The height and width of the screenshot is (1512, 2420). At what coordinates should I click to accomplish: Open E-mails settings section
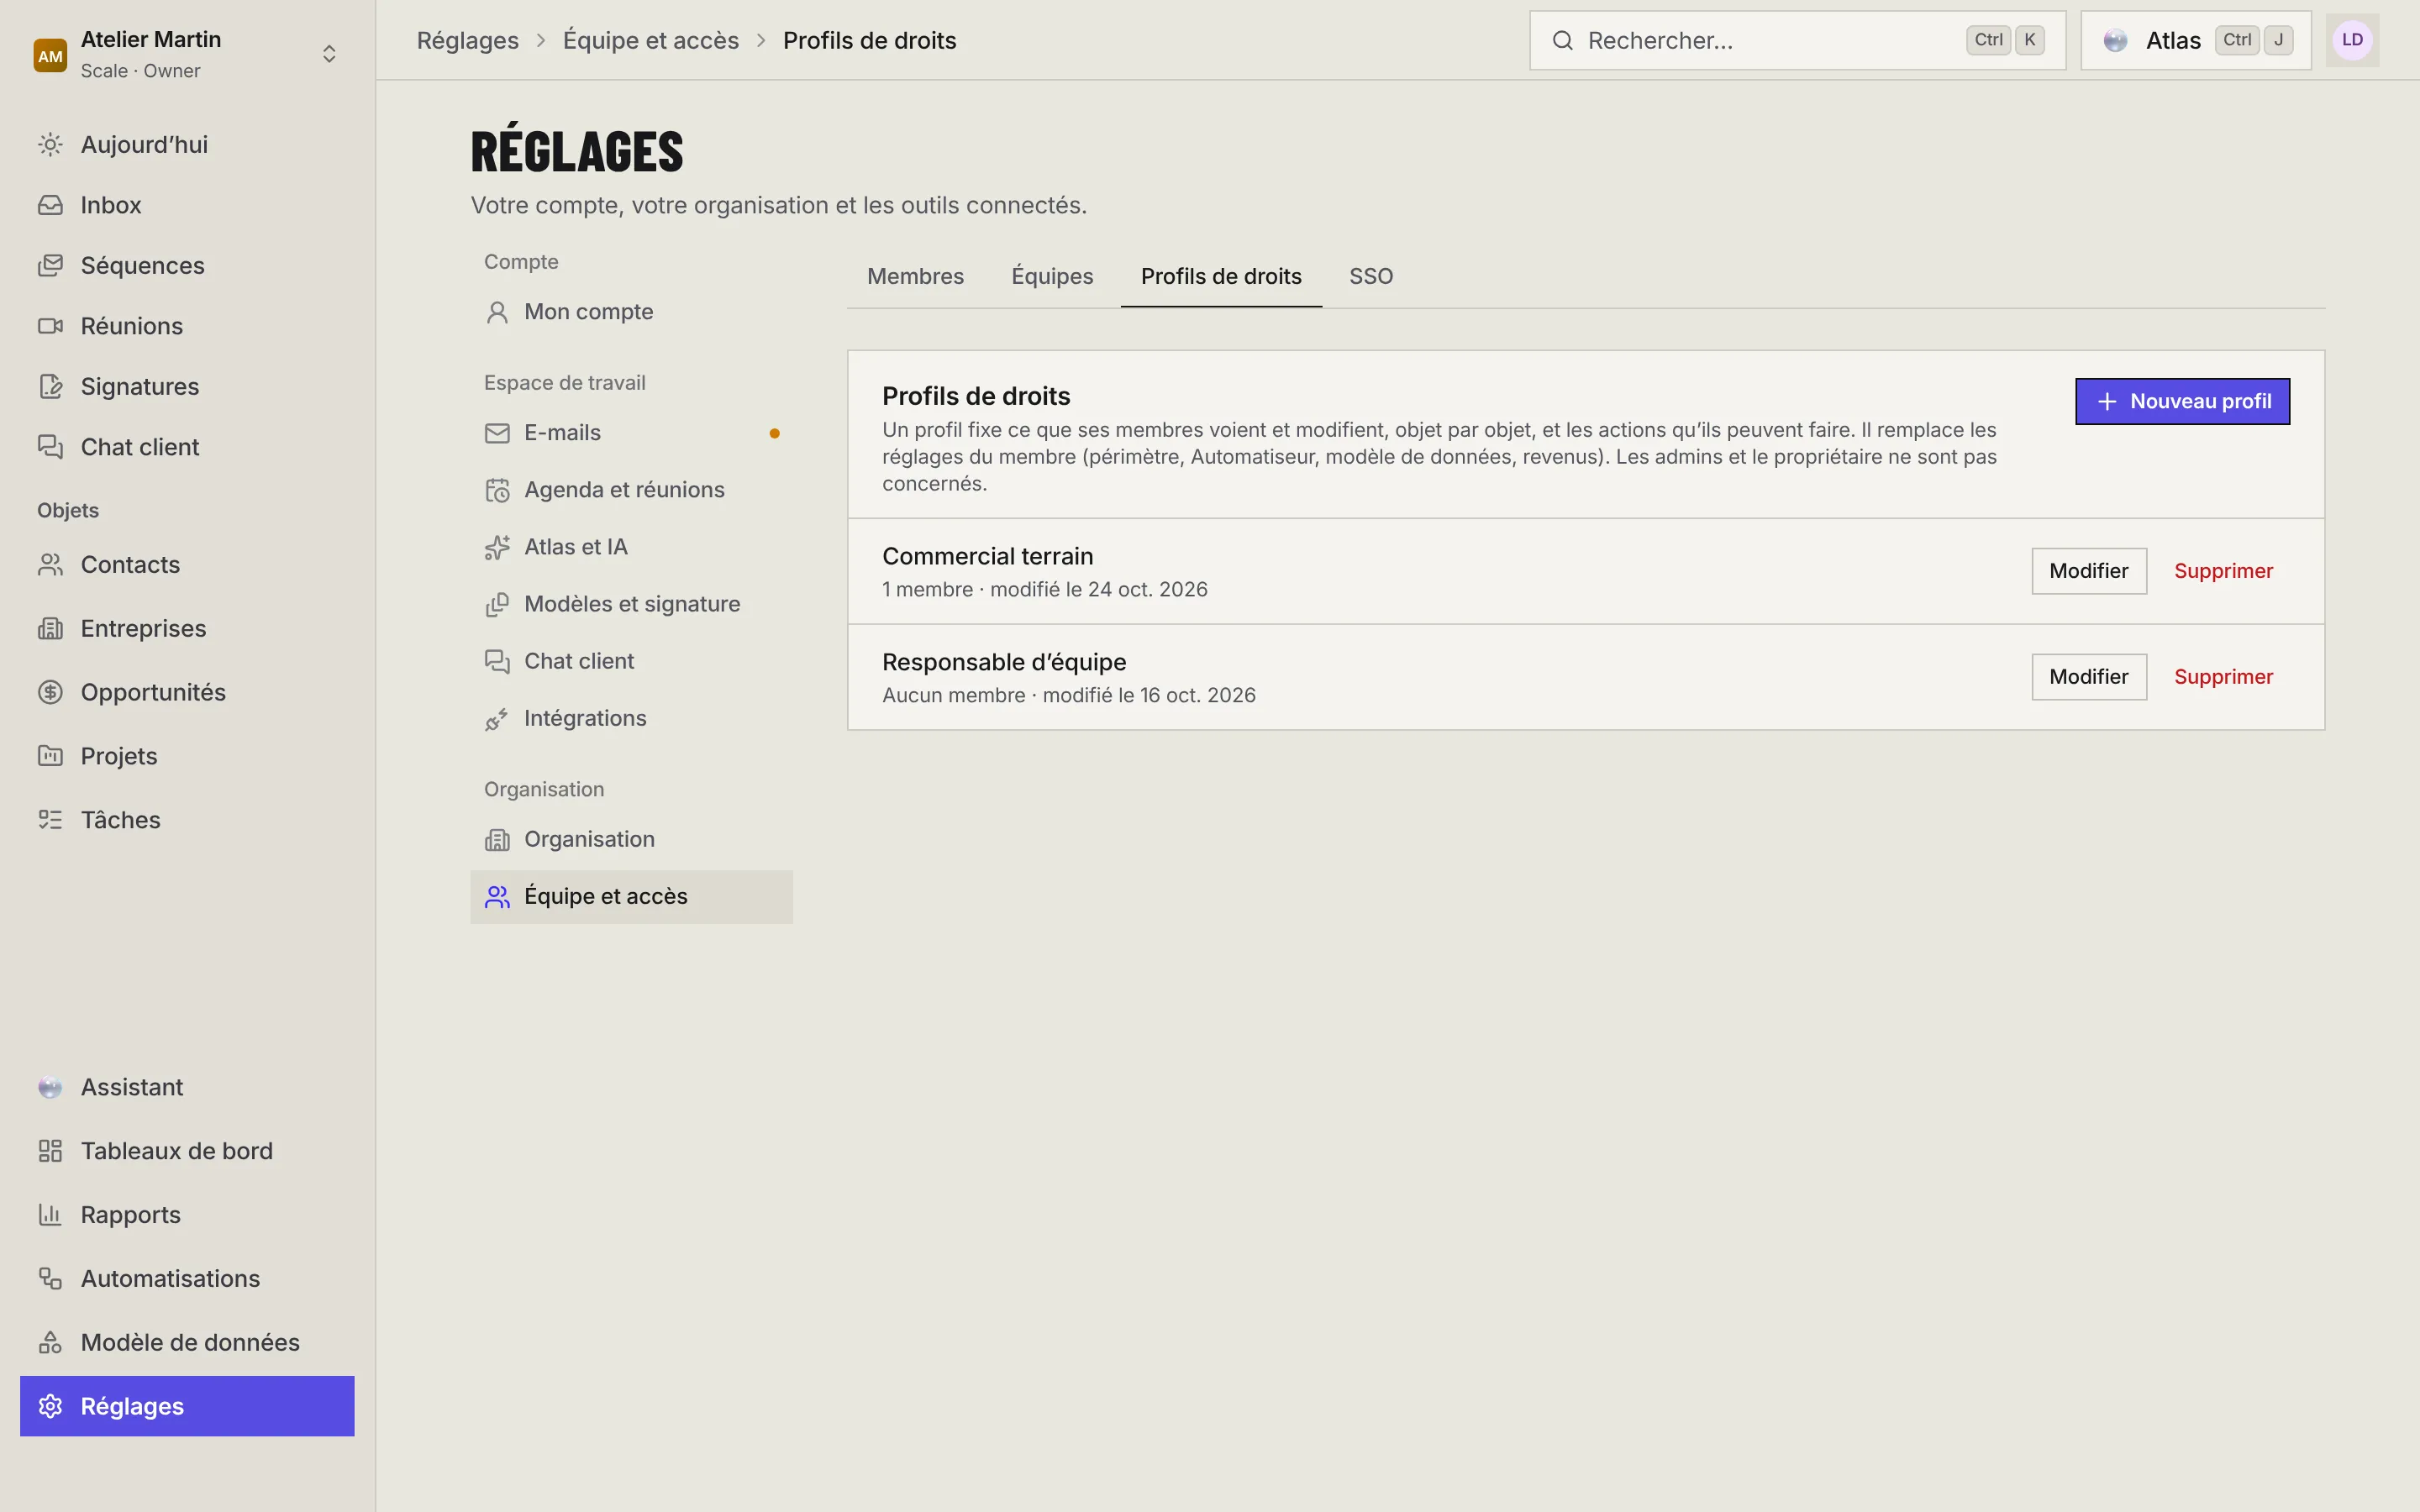[631, 433]
